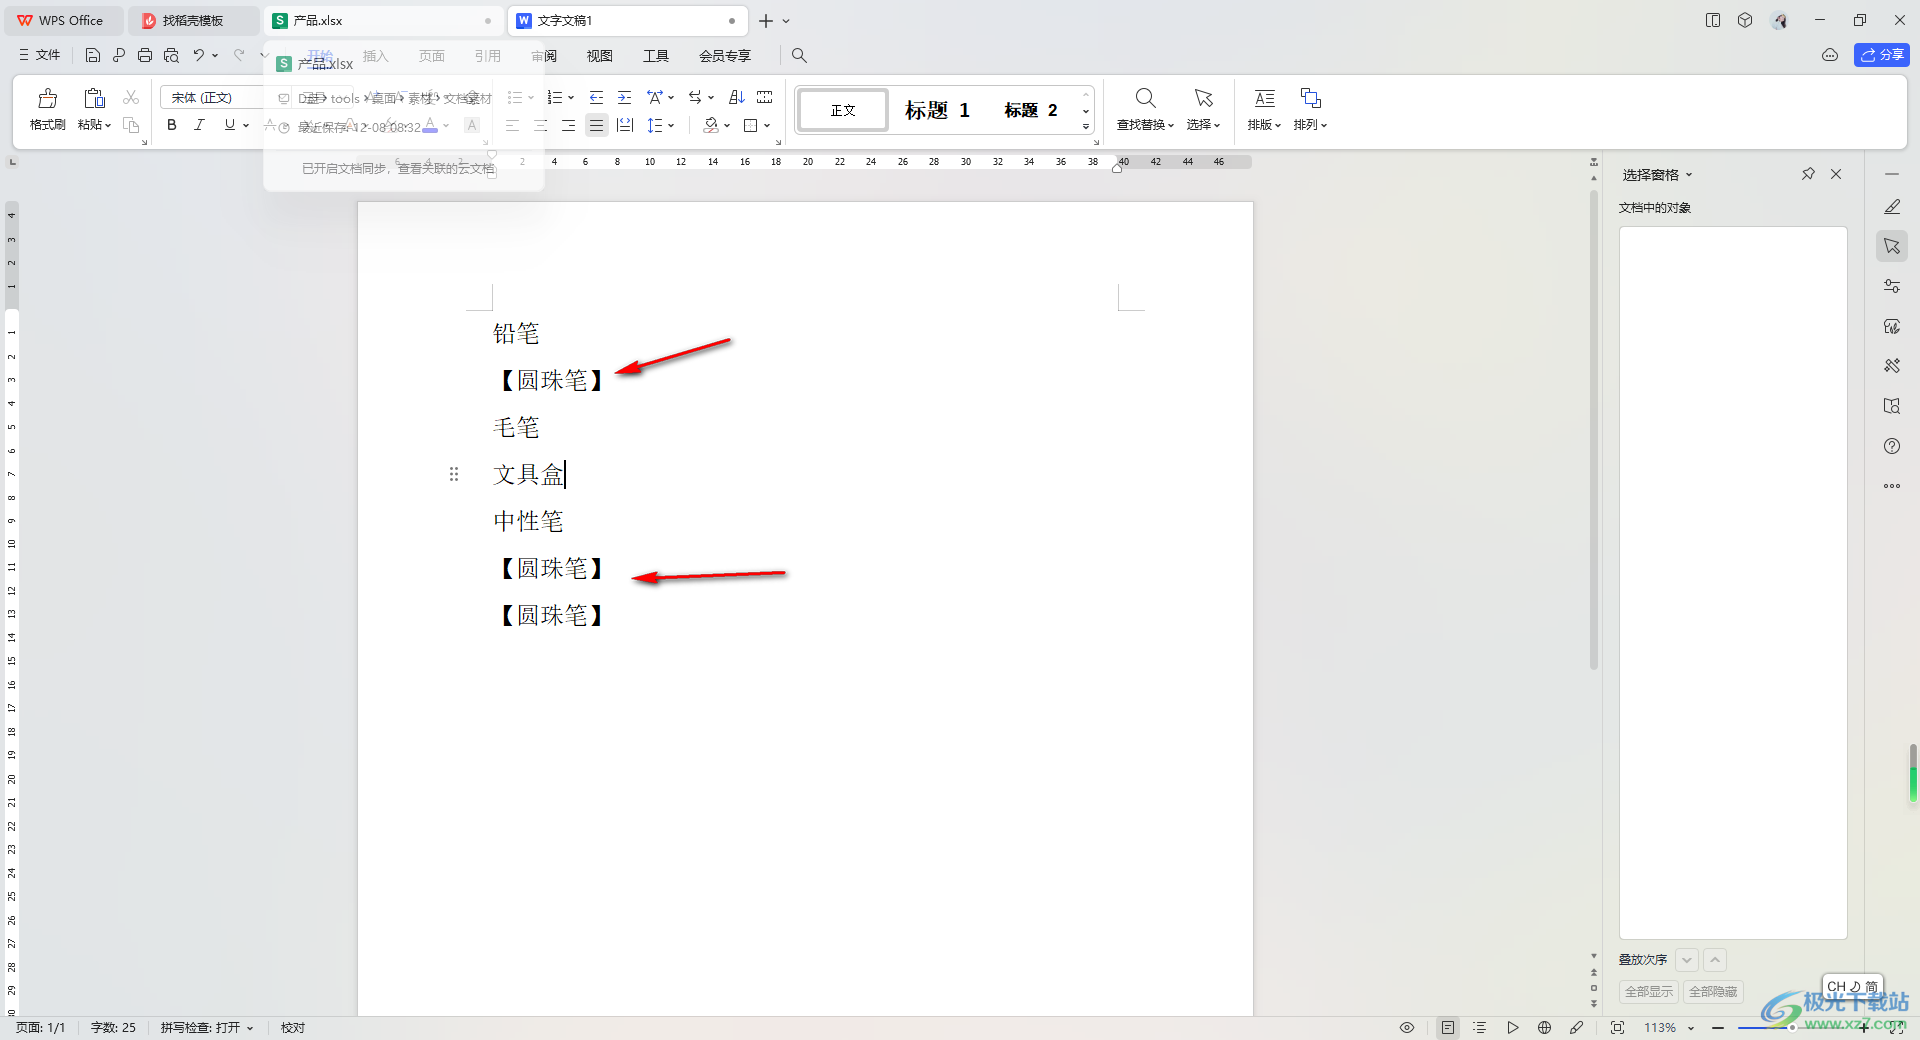Click the Paste (粘贴) clipboard icon
This screenshot has width=1920, height=1040.
tap(94, 98)
